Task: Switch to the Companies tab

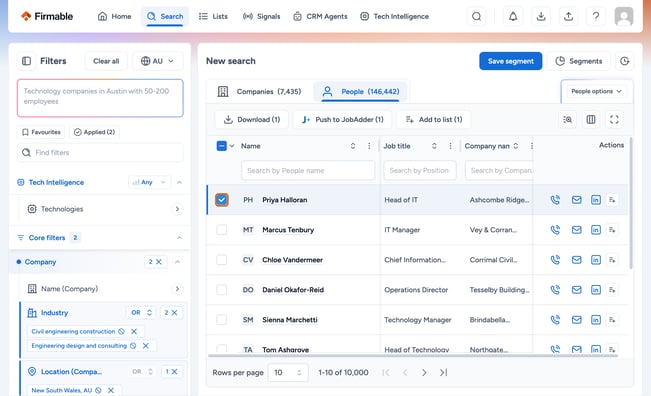Action: click(x=259, y=91)
